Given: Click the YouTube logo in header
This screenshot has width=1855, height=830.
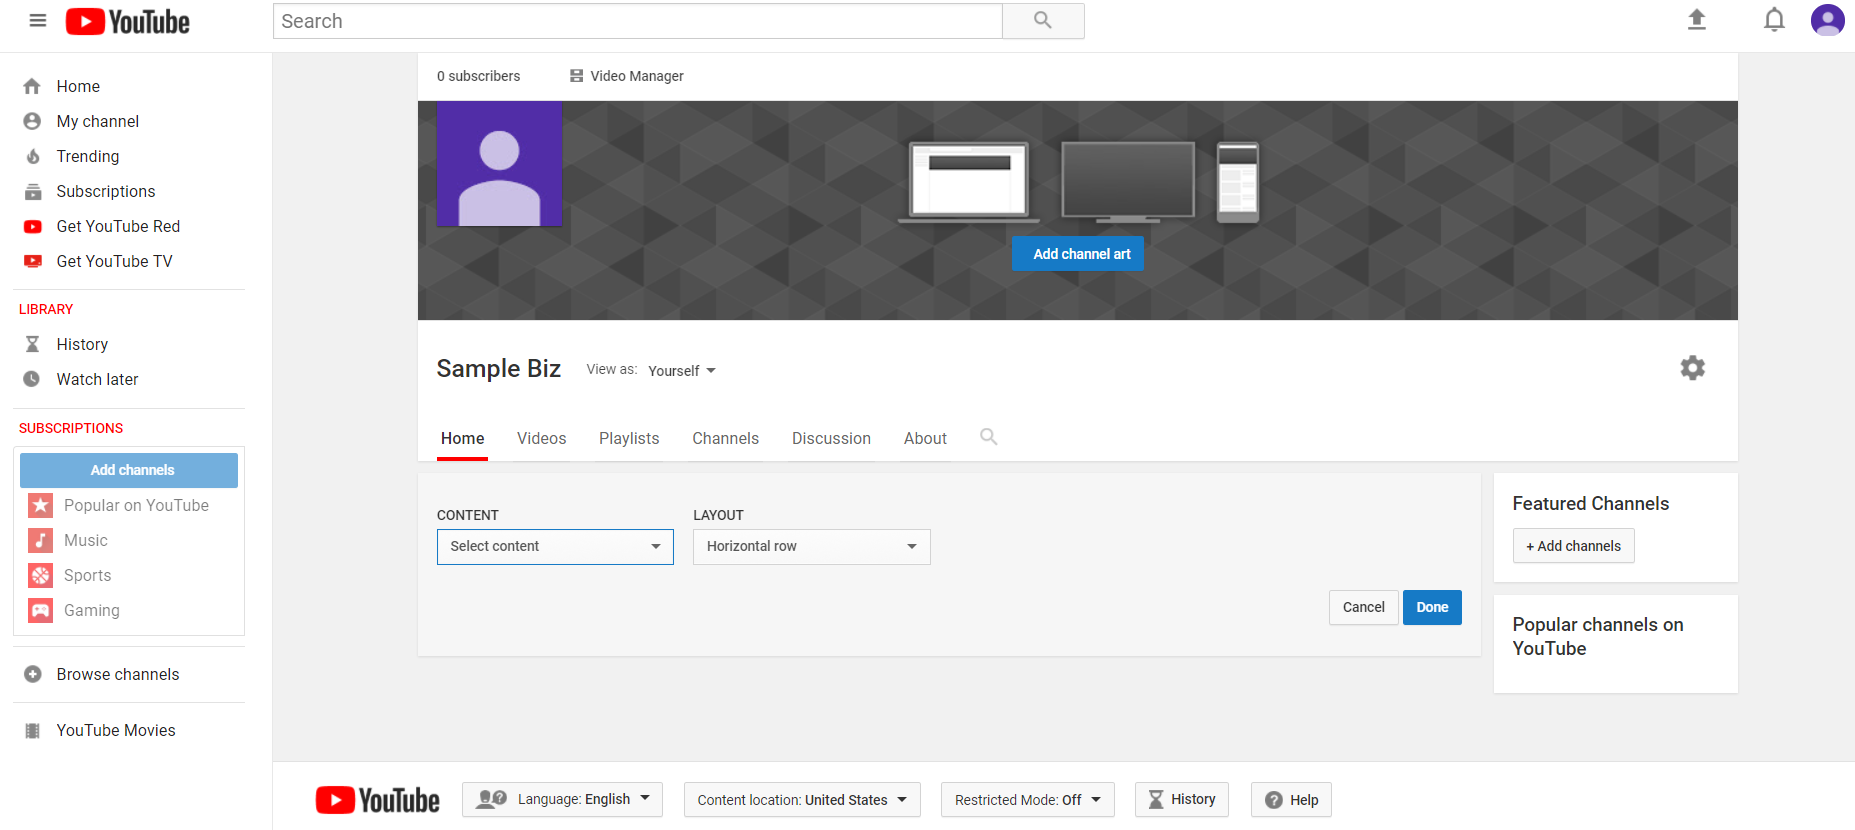Looking at the screenshot, I should click(x=127, y=22).
